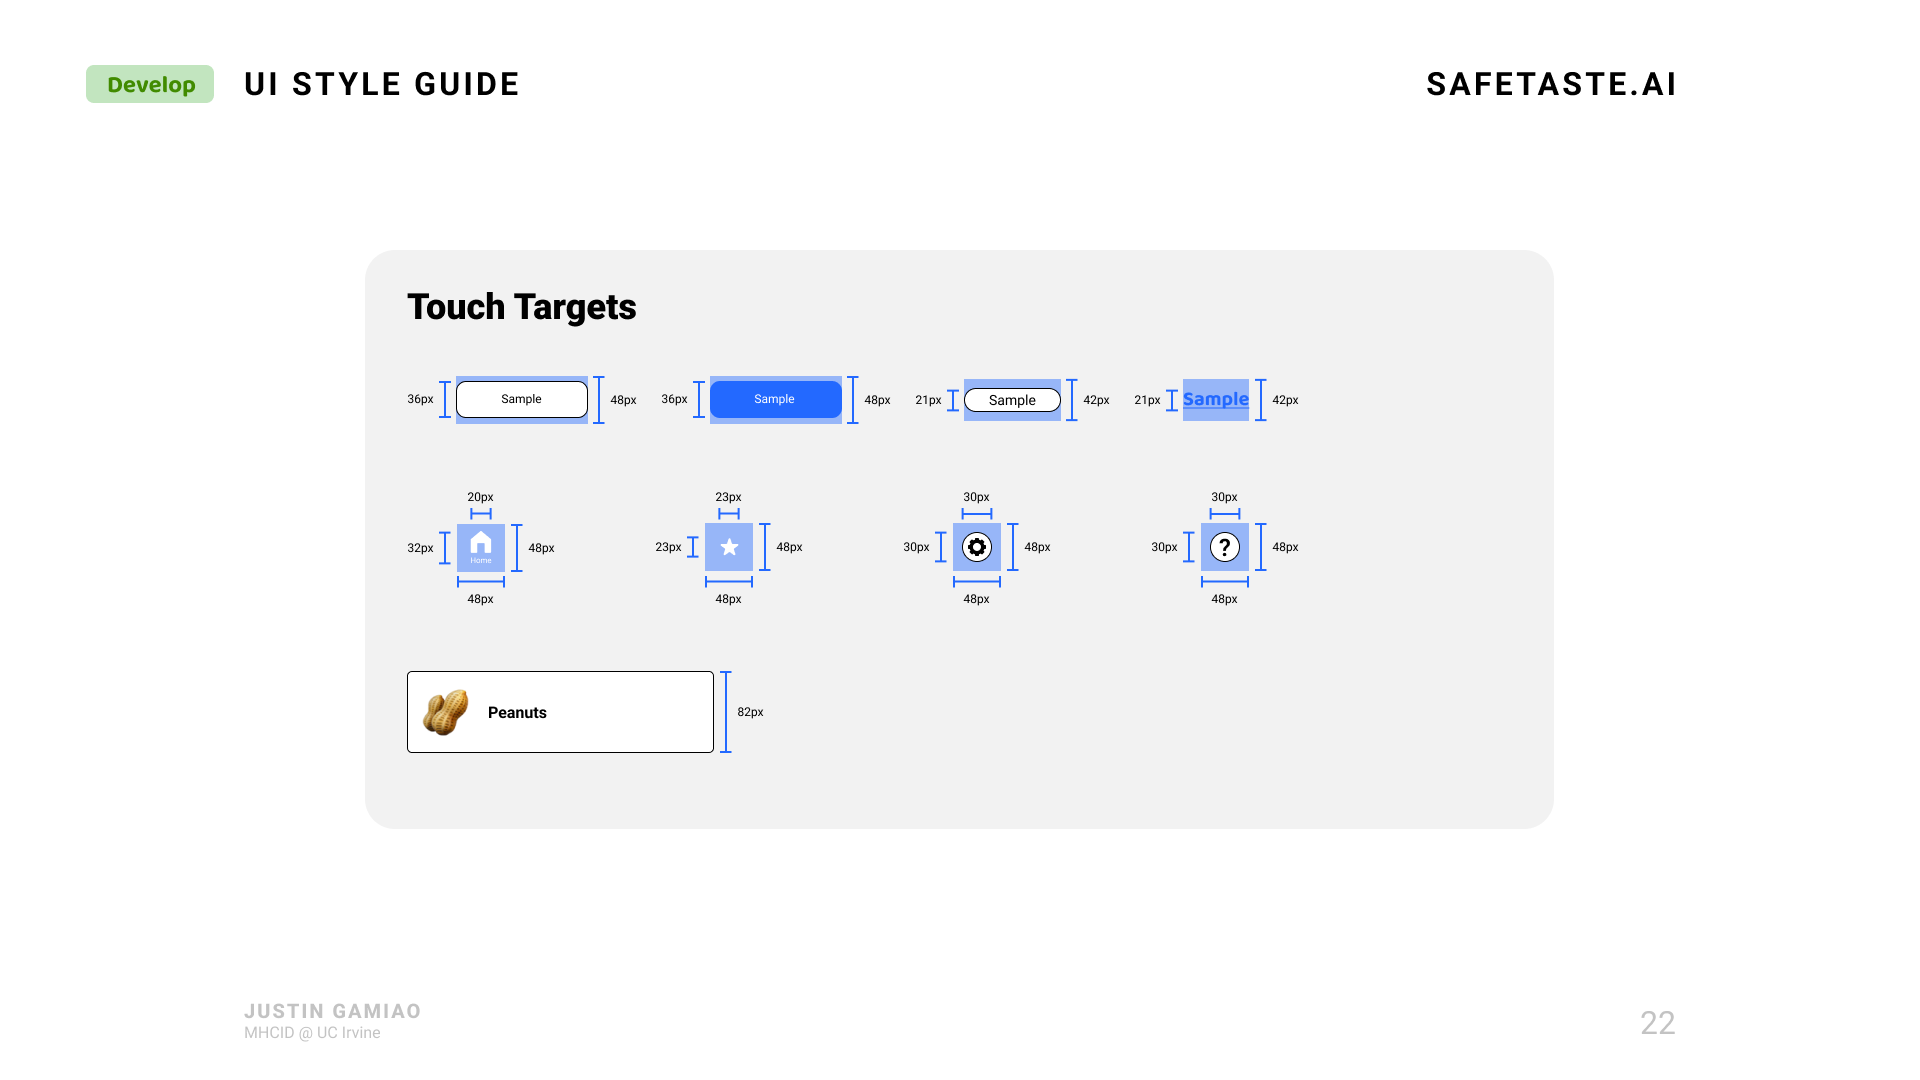Click the peanut image in card
The height and width of the screenshot is (1080, 1920).
pyautogui.click(x=446, y=712)
